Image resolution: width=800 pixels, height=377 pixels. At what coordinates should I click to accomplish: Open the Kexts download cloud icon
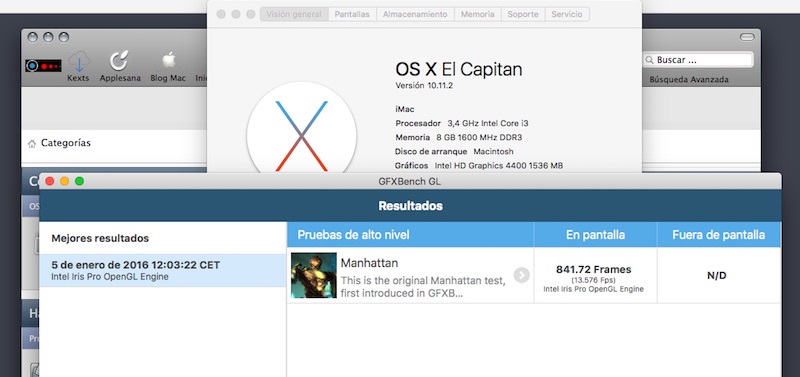point(79,62)
